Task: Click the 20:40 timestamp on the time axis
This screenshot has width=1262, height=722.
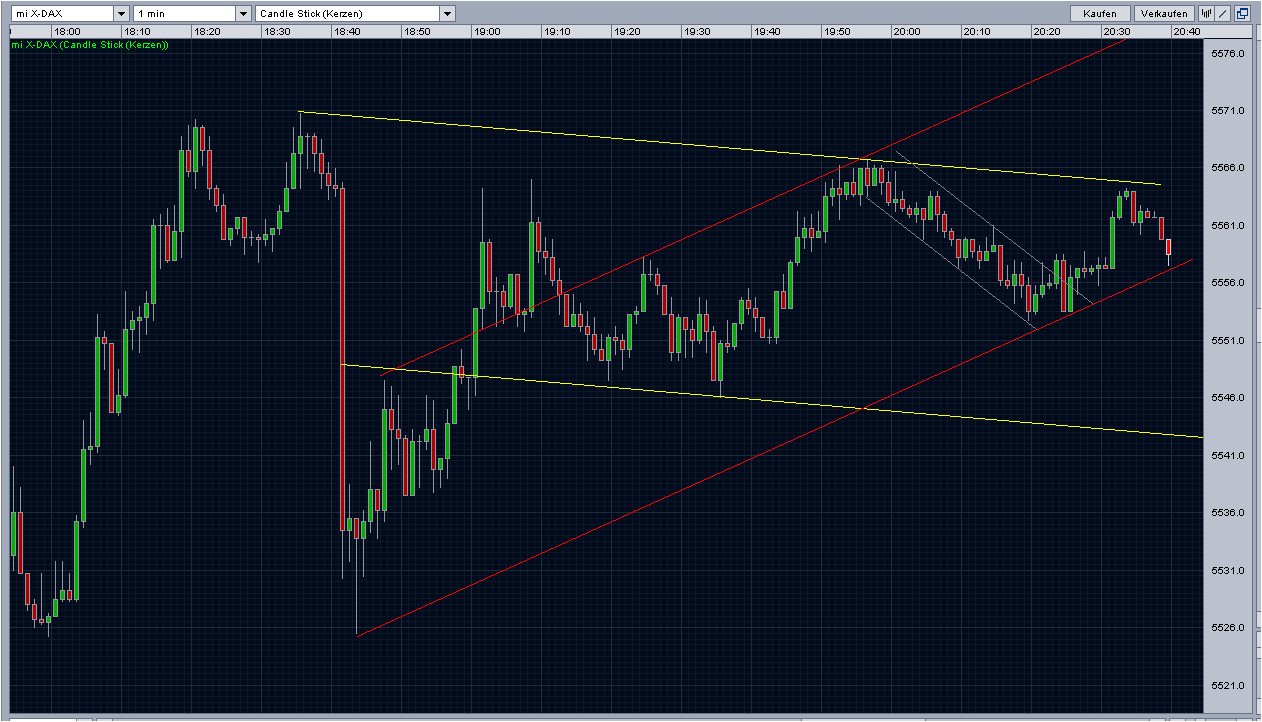Action: coord(1186,30)
